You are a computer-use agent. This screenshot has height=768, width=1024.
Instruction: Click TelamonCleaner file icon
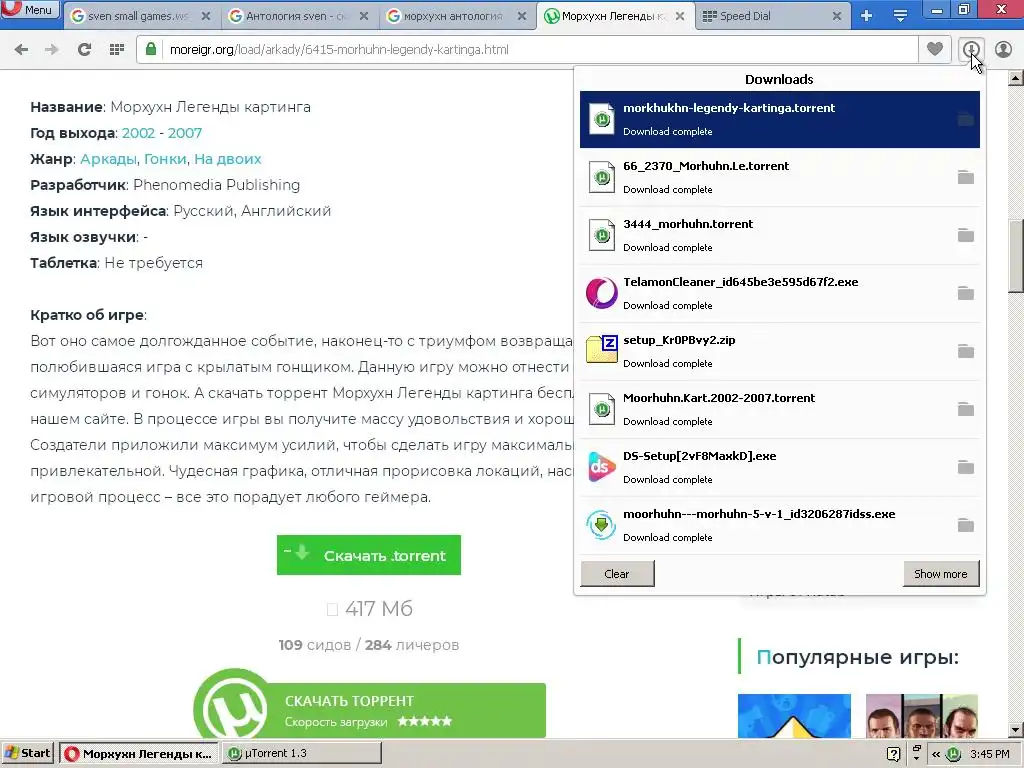click(601, 293)
